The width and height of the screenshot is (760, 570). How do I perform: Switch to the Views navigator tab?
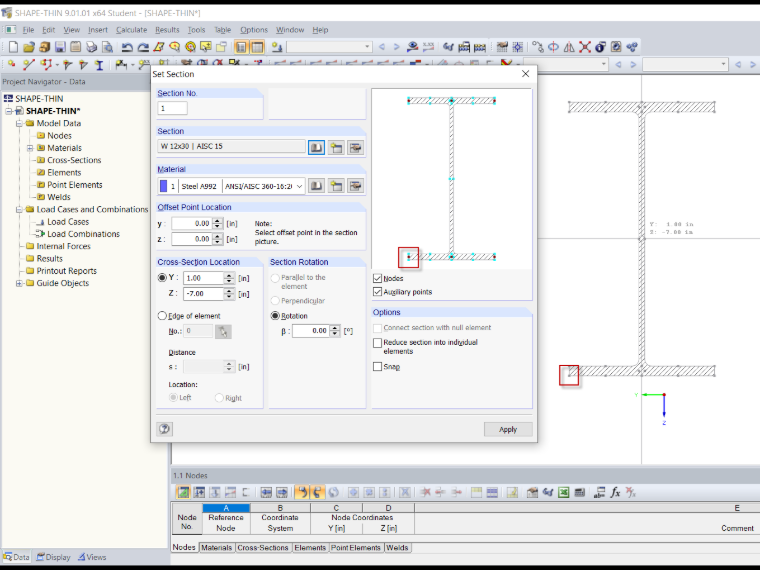click(x=92, y=557)
